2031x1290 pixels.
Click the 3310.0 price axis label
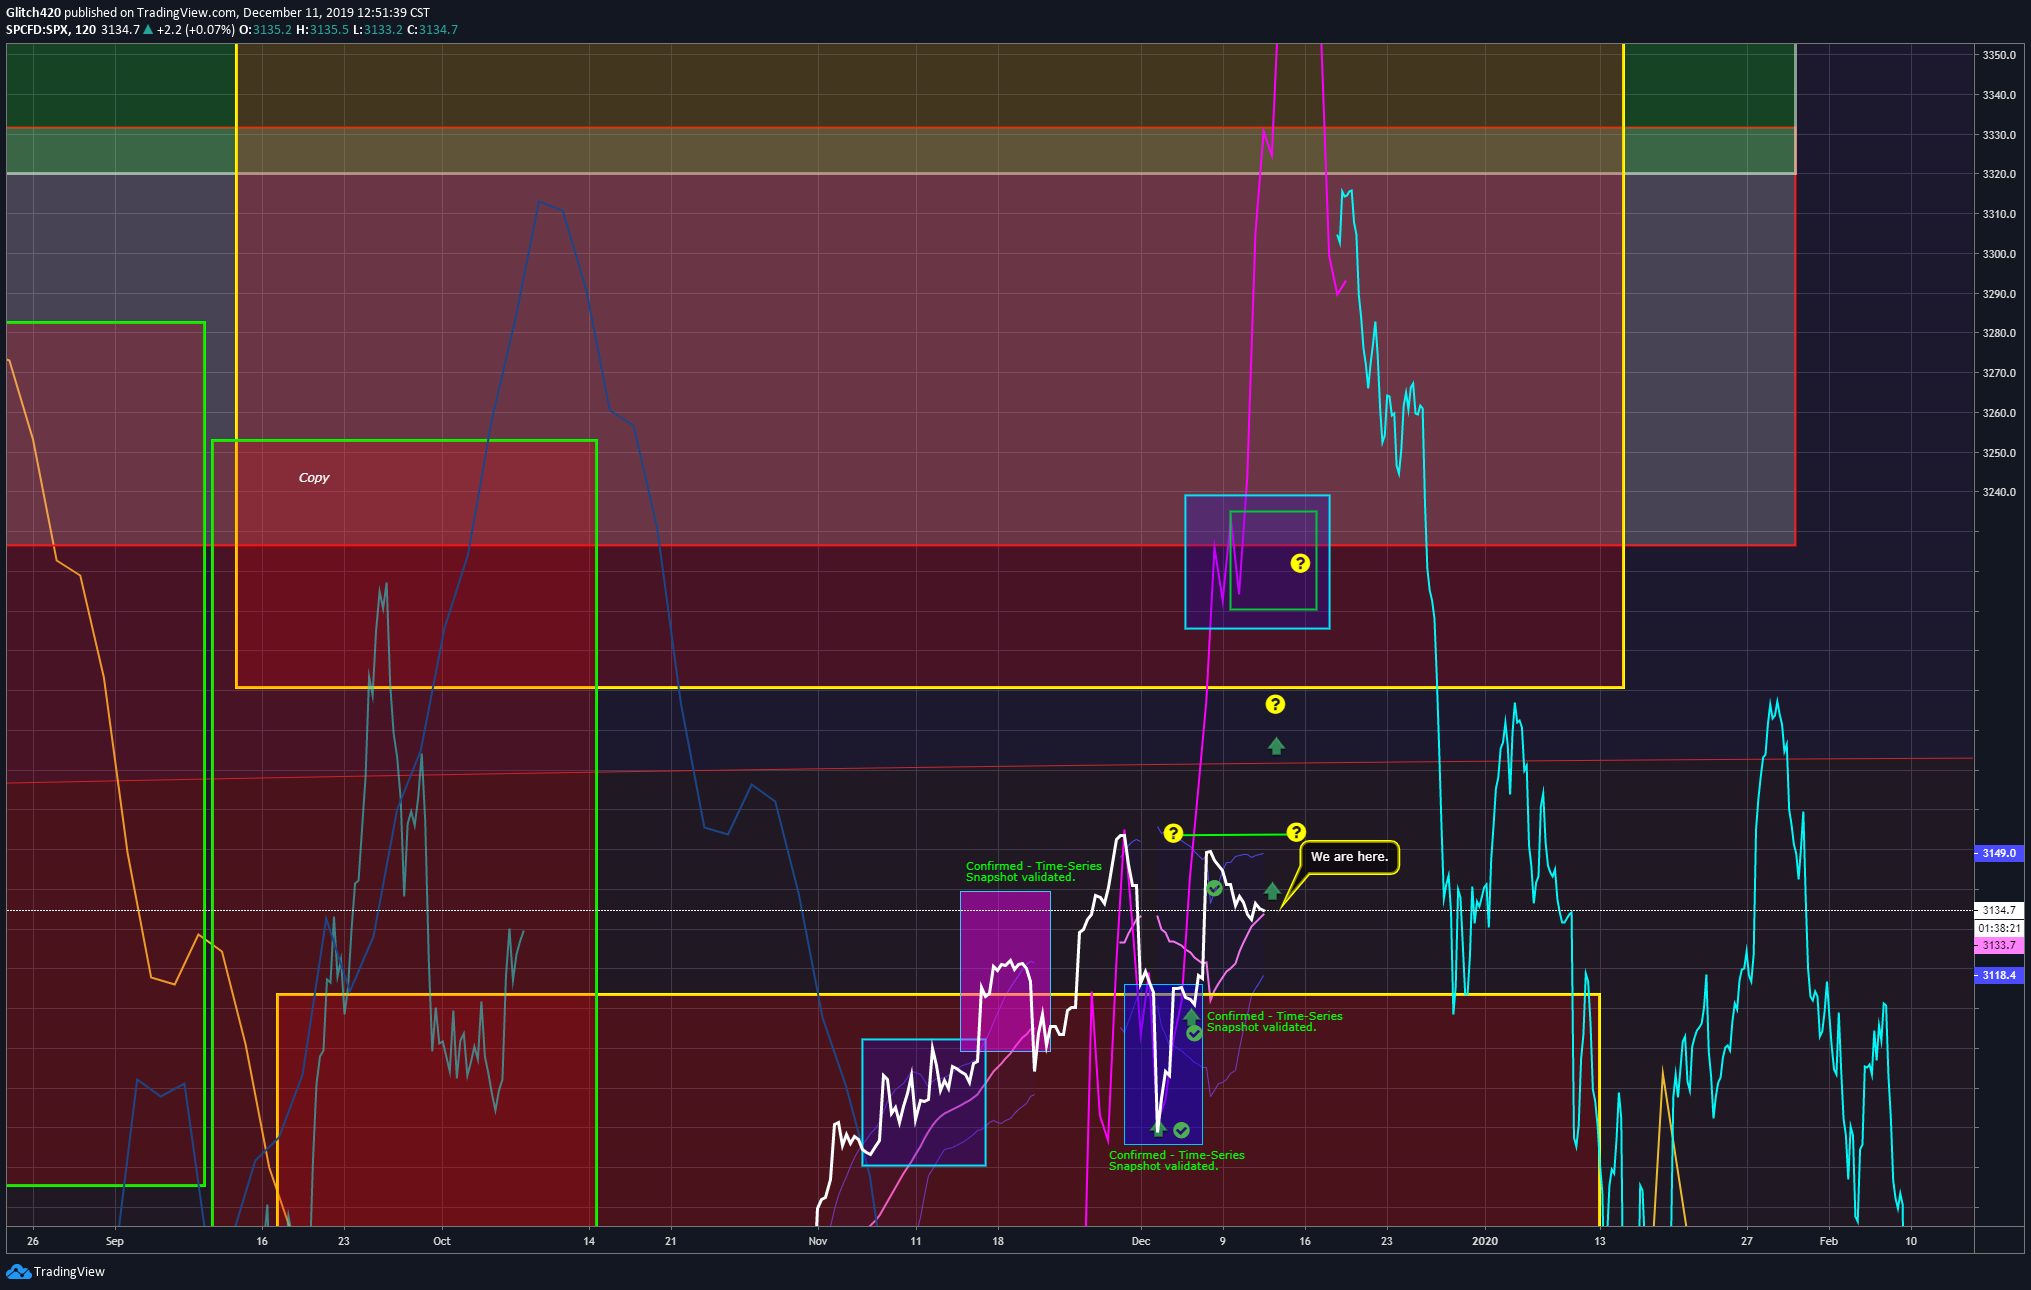[2000, 214]
